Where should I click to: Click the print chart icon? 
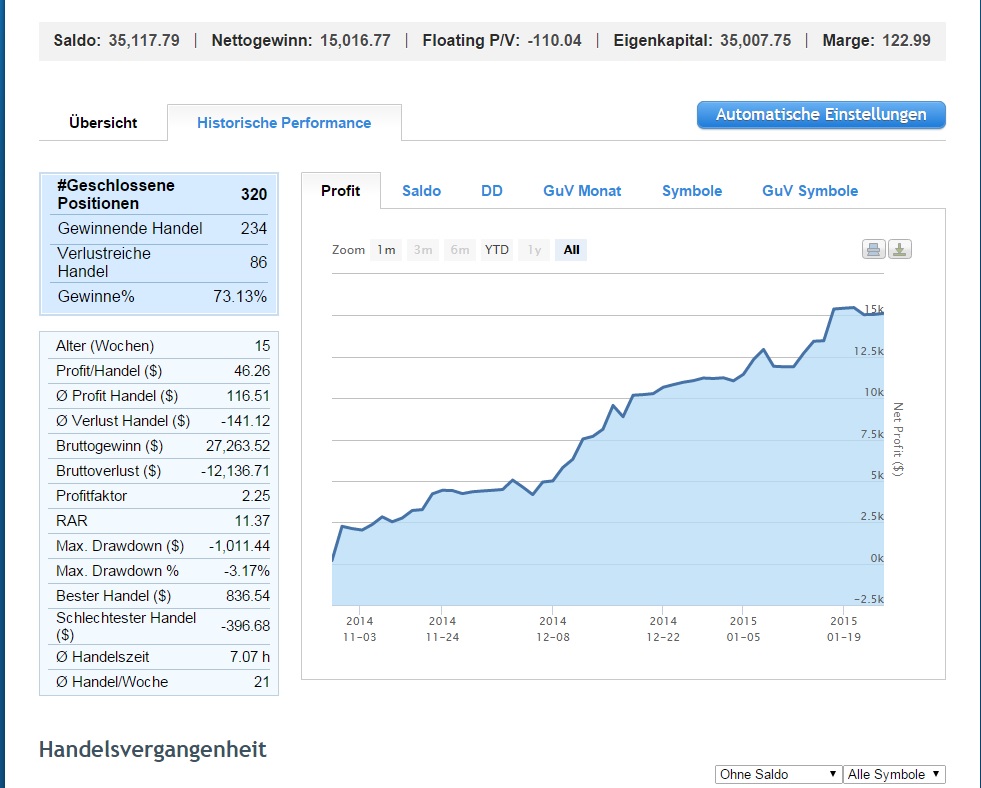click(x=873, y=250)
